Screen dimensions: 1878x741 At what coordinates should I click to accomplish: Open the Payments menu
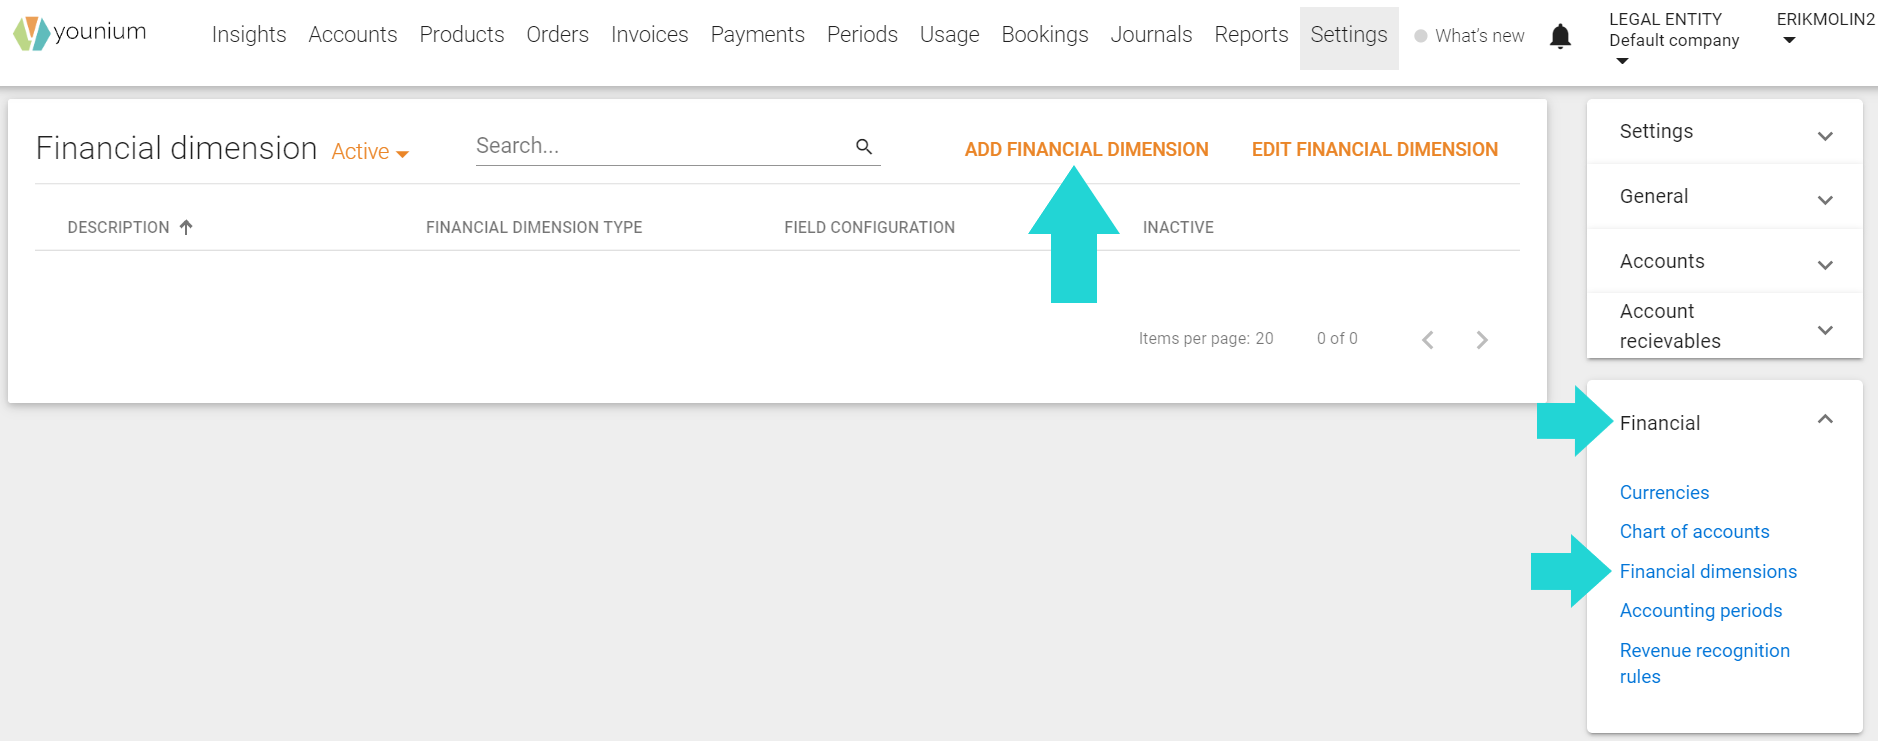[x=758, y=35]
